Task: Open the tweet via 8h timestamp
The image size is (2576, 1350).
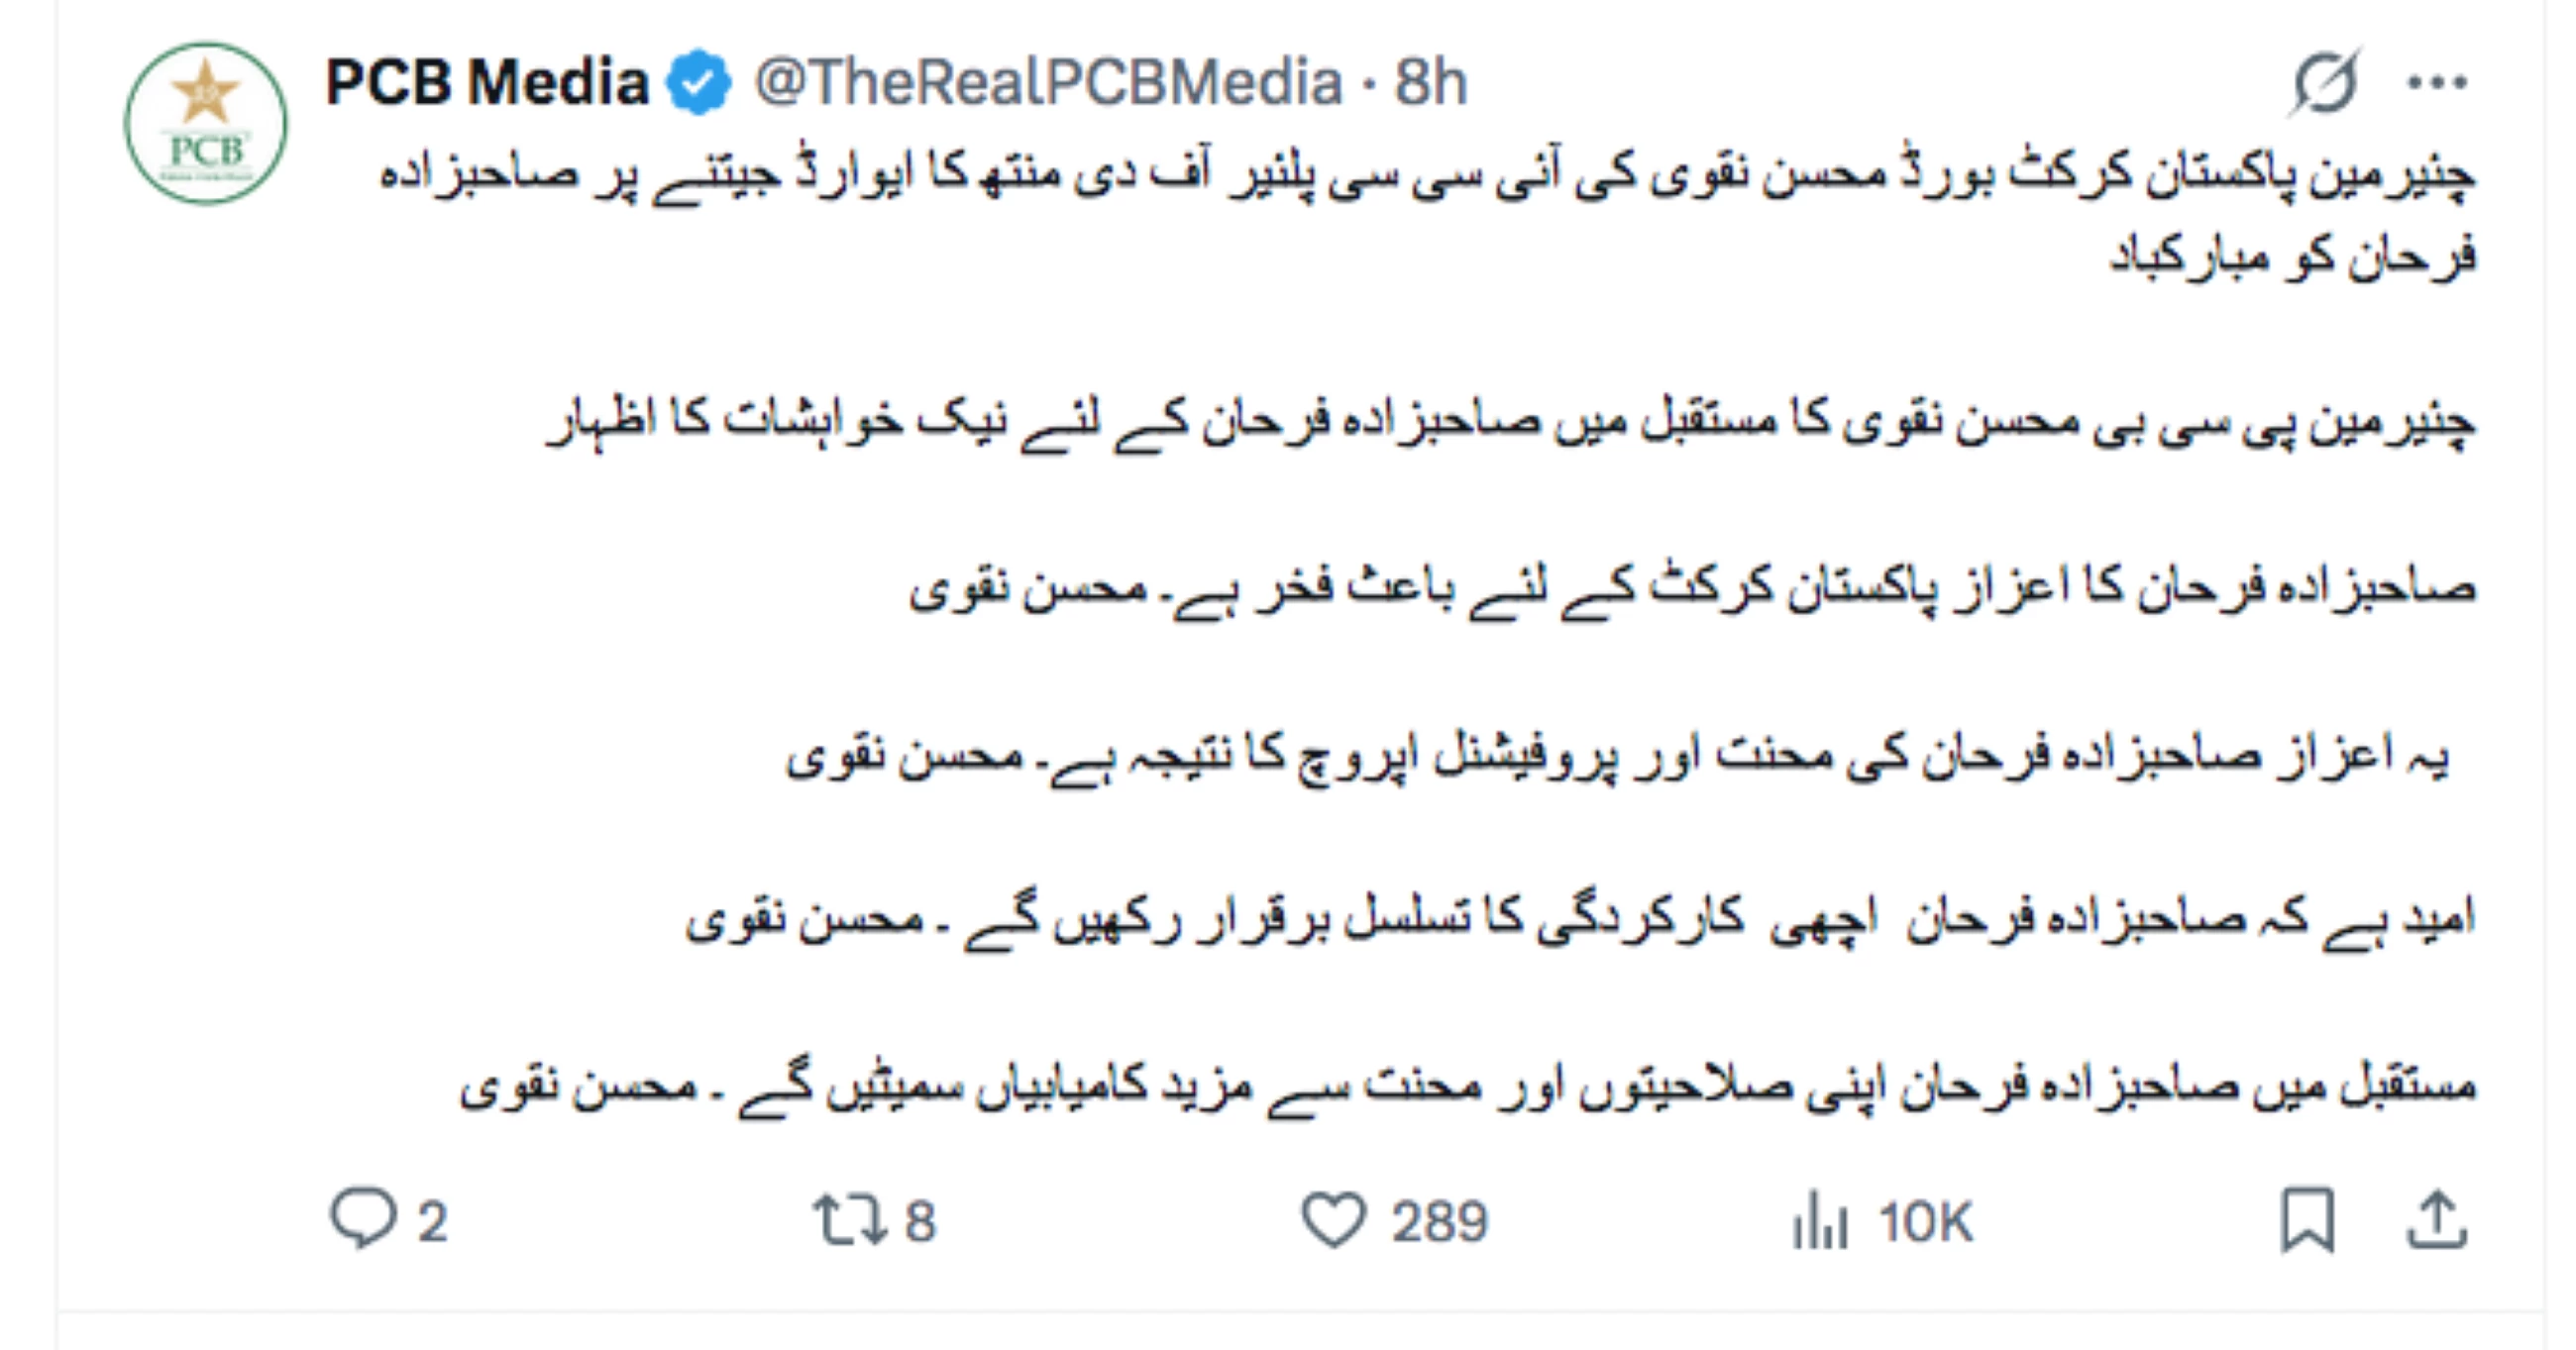Action: [1431, 82]
